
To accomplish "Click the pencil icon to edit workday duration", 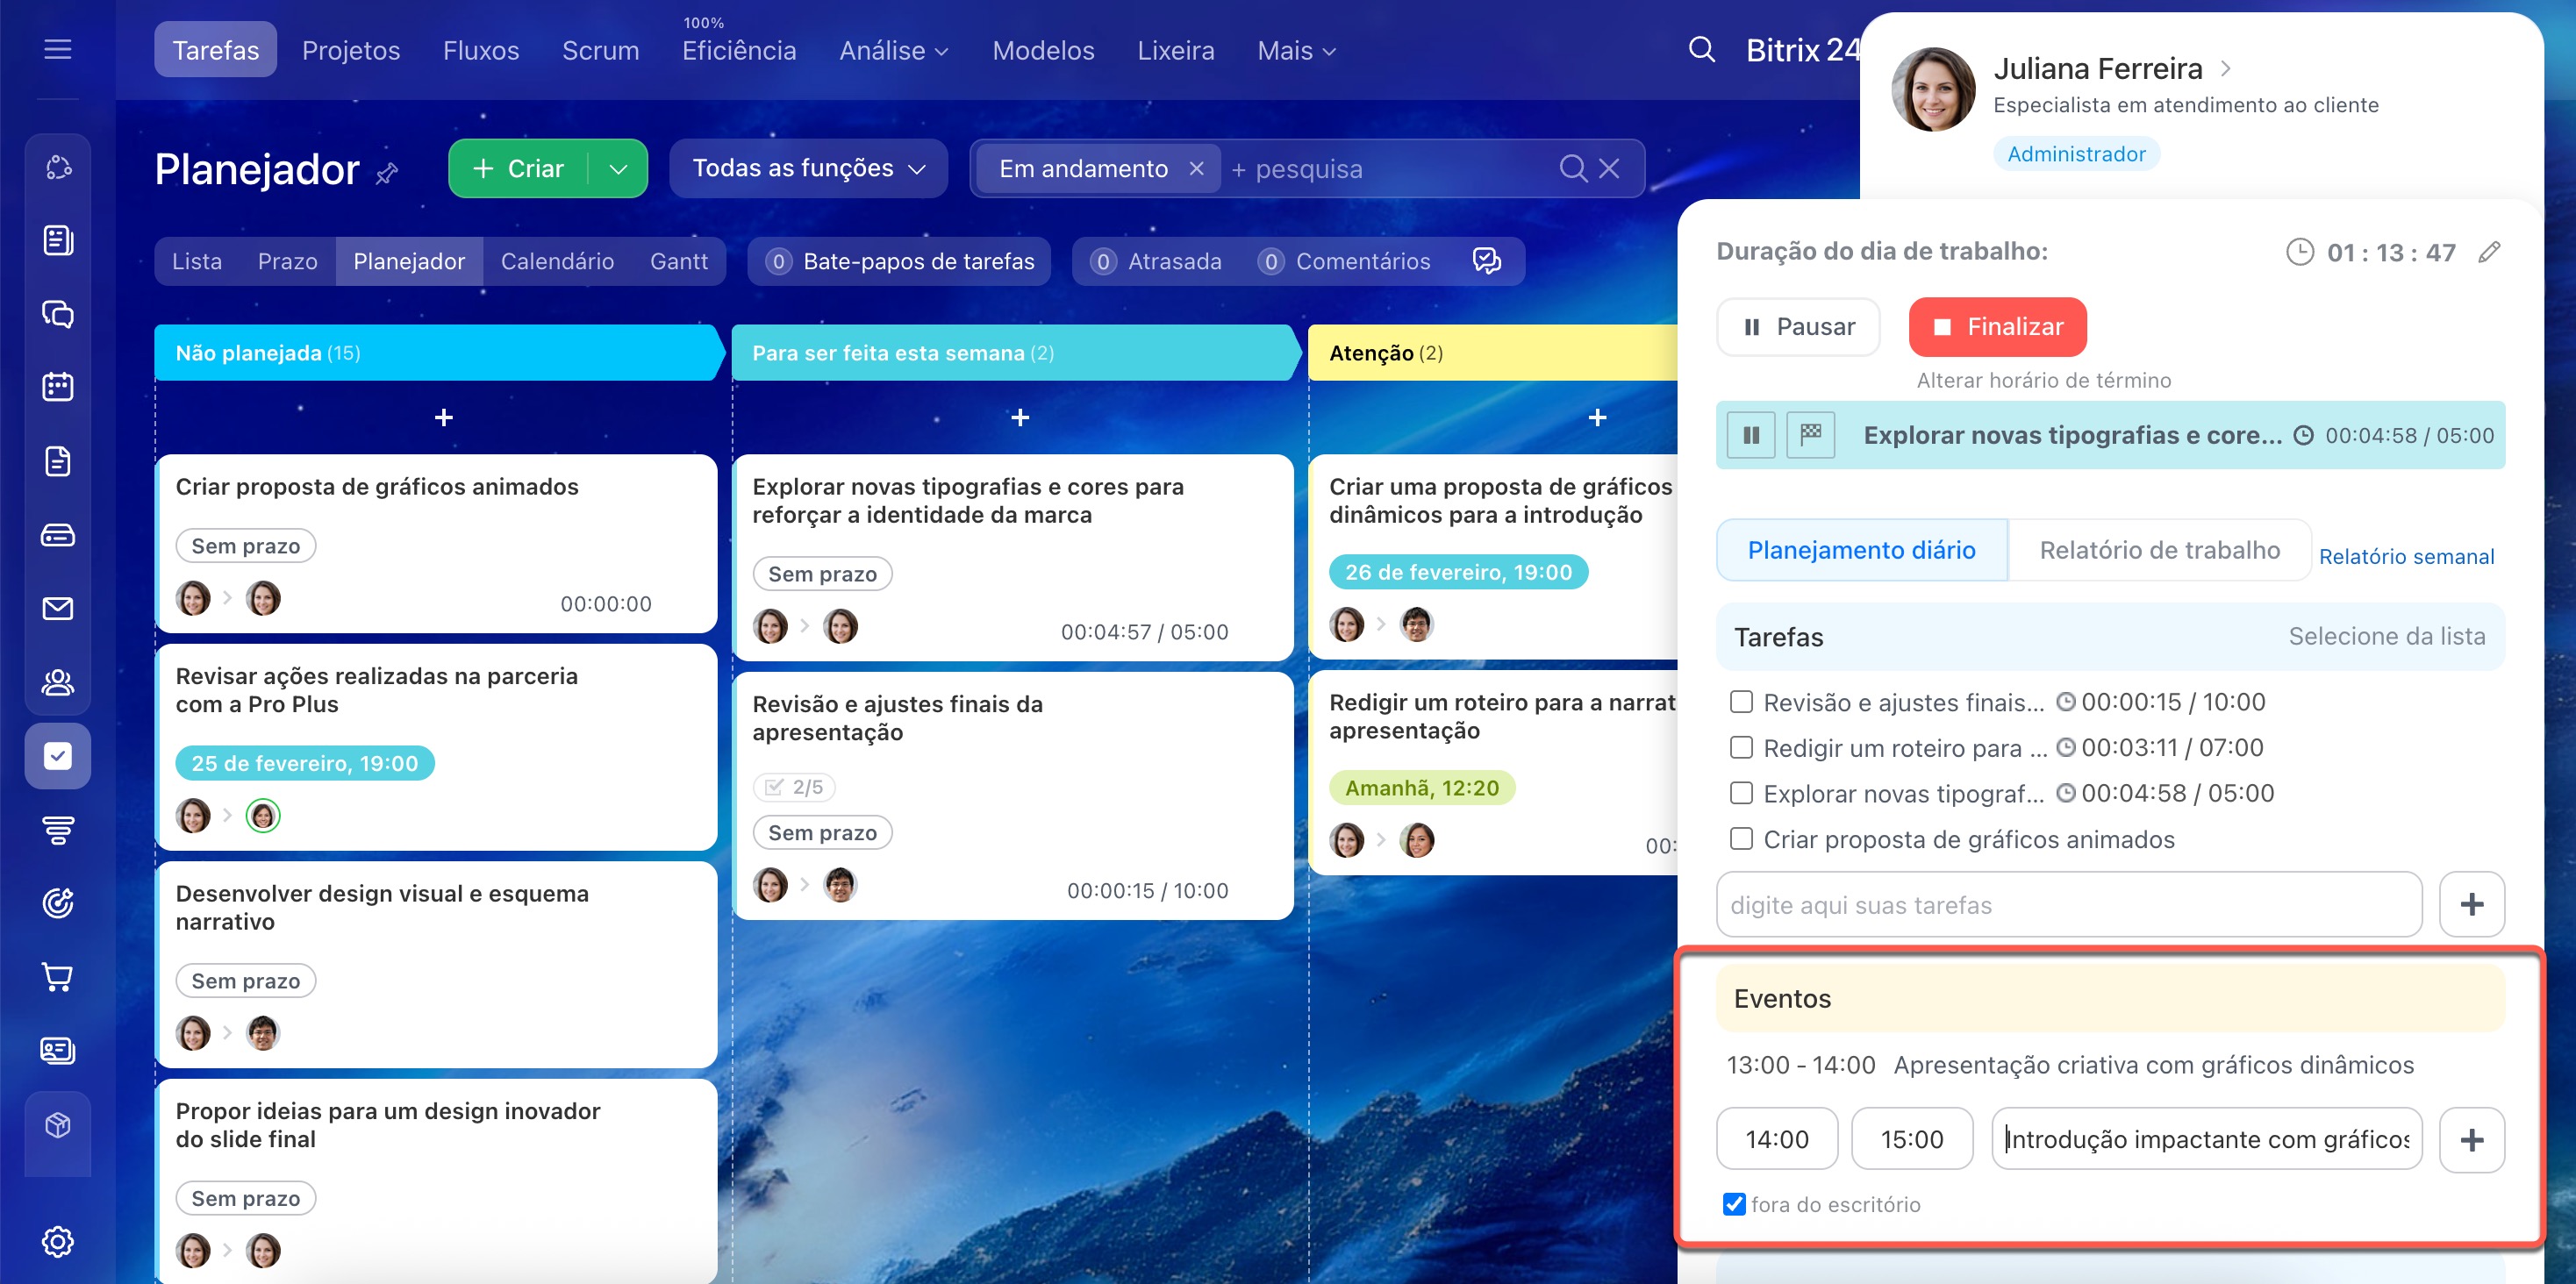I will 2489,252.
